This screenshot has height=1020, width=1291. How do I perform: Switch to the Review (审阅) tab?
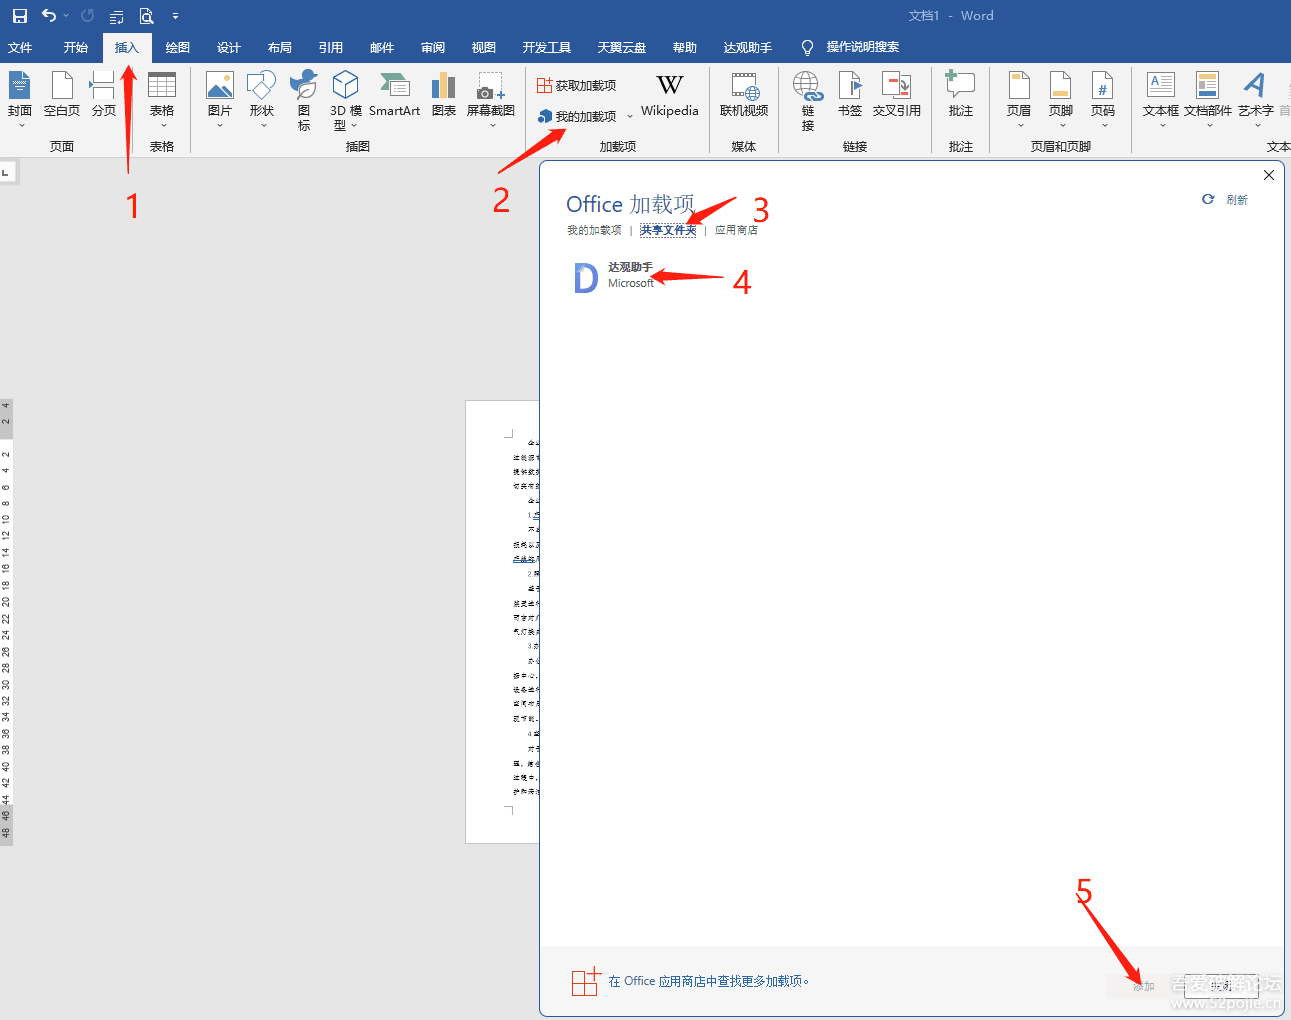[433, 48]
